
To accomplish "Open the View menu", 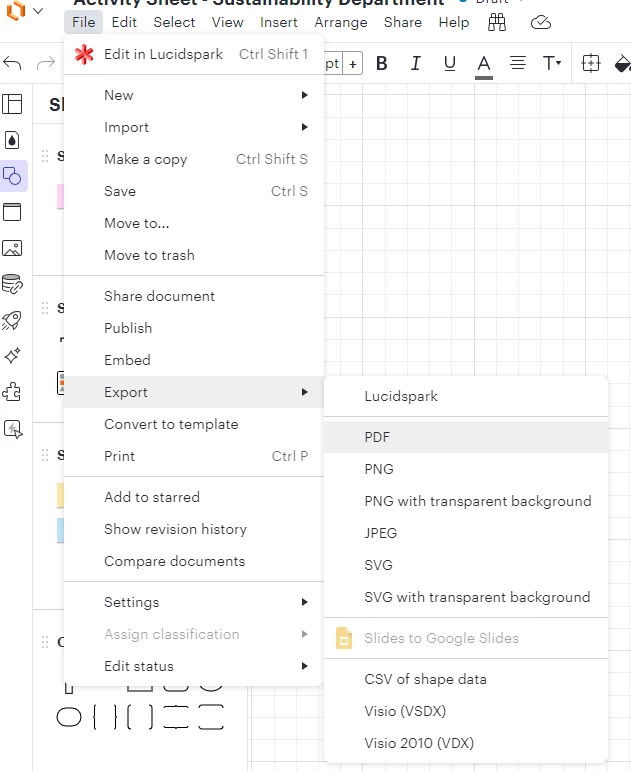I will tap(227, 22).
